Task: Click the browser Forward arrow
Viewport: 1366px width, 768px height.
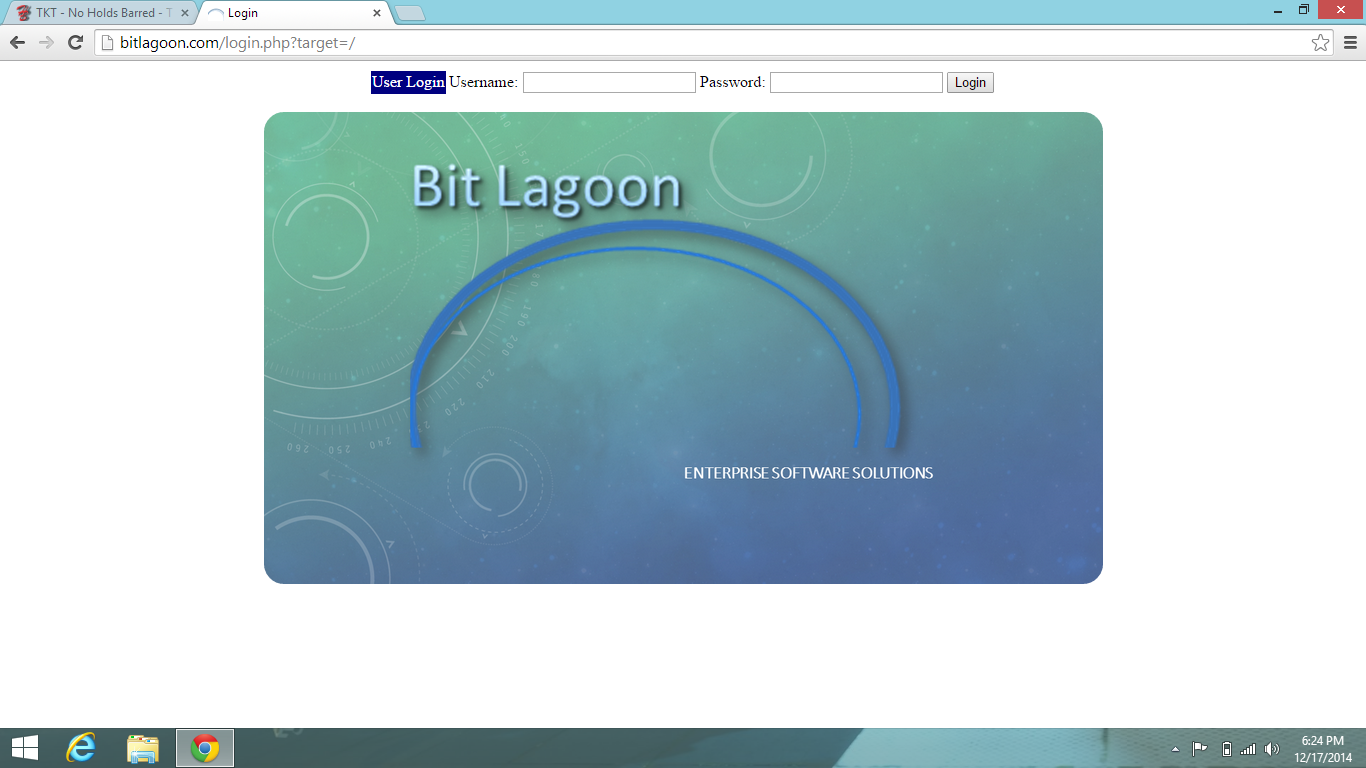Action: (x=46, y=42)
